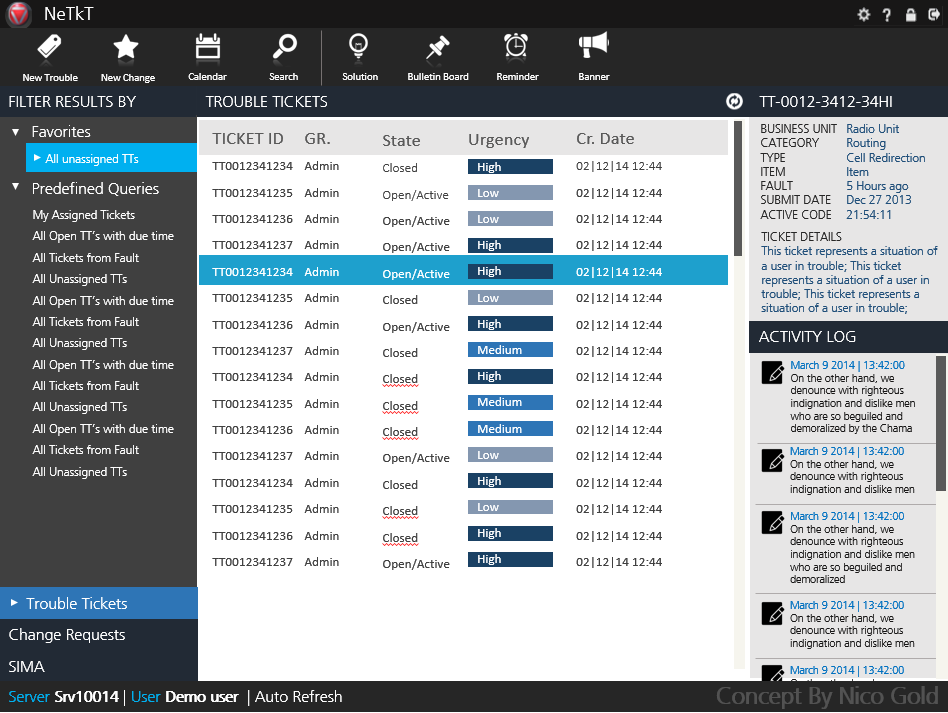Click the first March 9 2014 log timestamp
948x713 pixels.
[847, 365]
